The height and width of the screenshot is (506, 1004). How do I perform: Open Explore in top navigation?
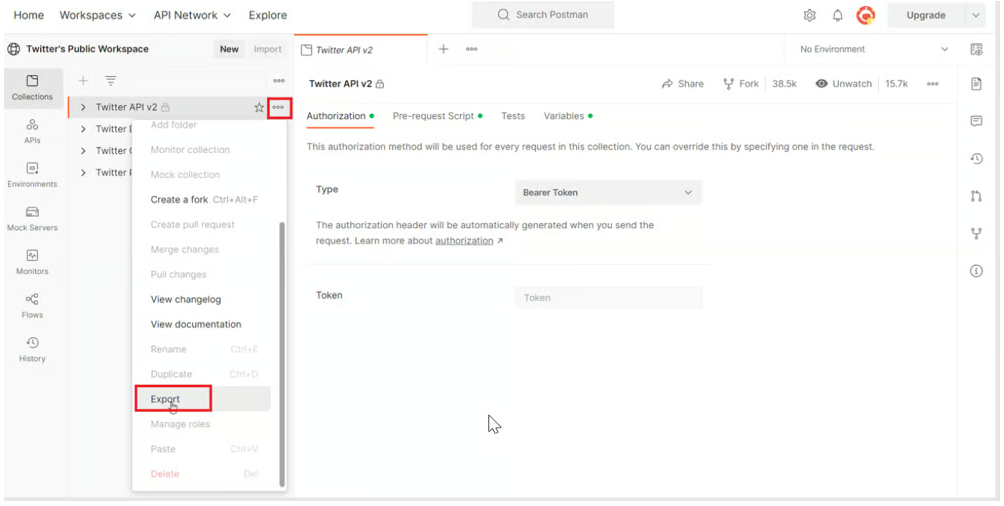(268, 15)
